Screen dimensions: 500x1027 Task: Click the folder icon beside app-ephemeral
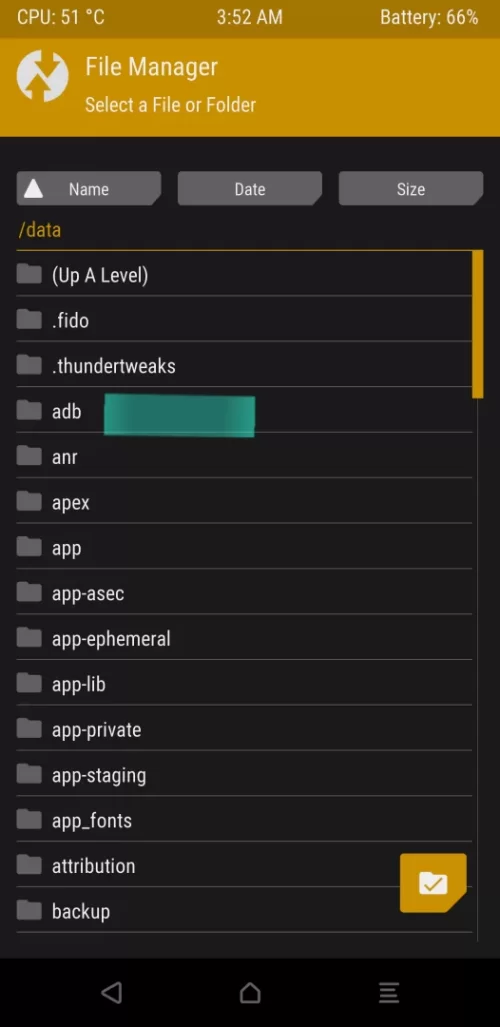click(x=29, y=638)
